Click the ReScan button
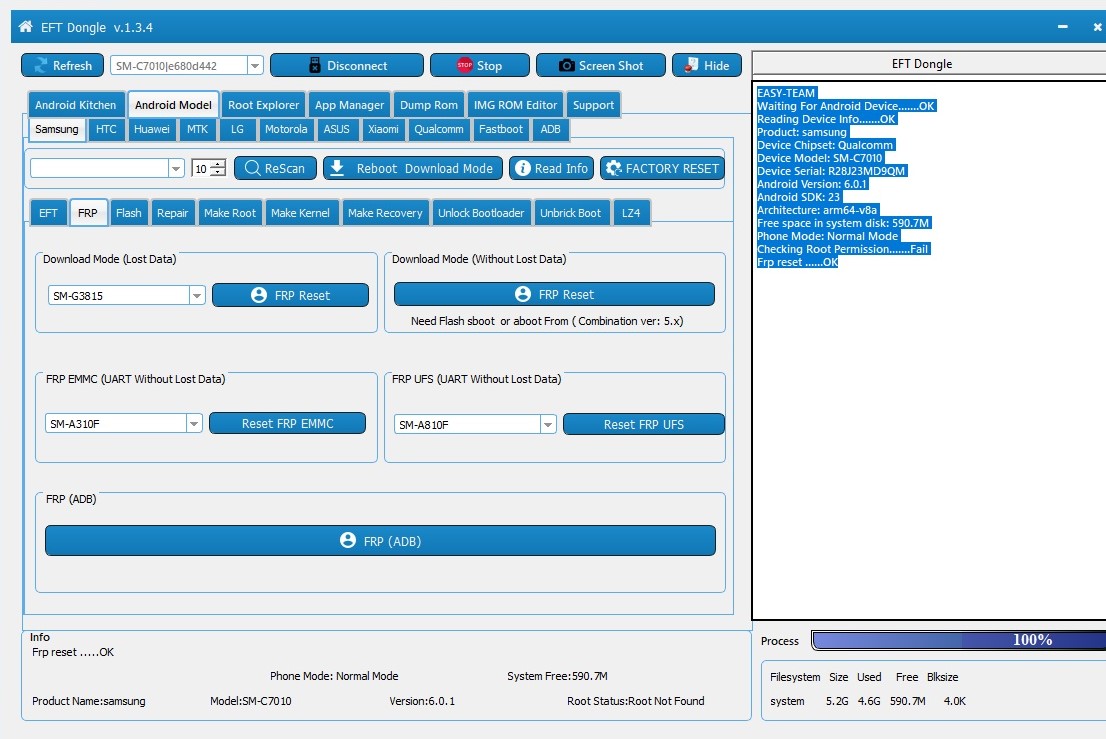Image resolution: width=1106 pixels, height=739 pixels. point(275,169)
